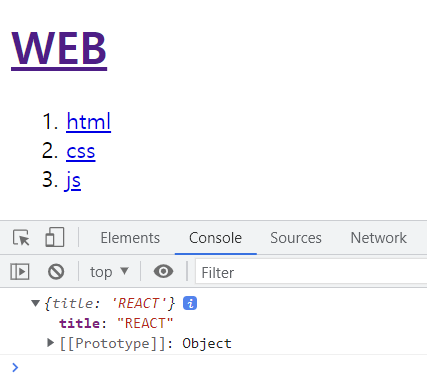Image resolution: width=427 pixels, height=391 pixels.
Task: Open the html link
Action: pyautogui.click(x=88, y=122)
